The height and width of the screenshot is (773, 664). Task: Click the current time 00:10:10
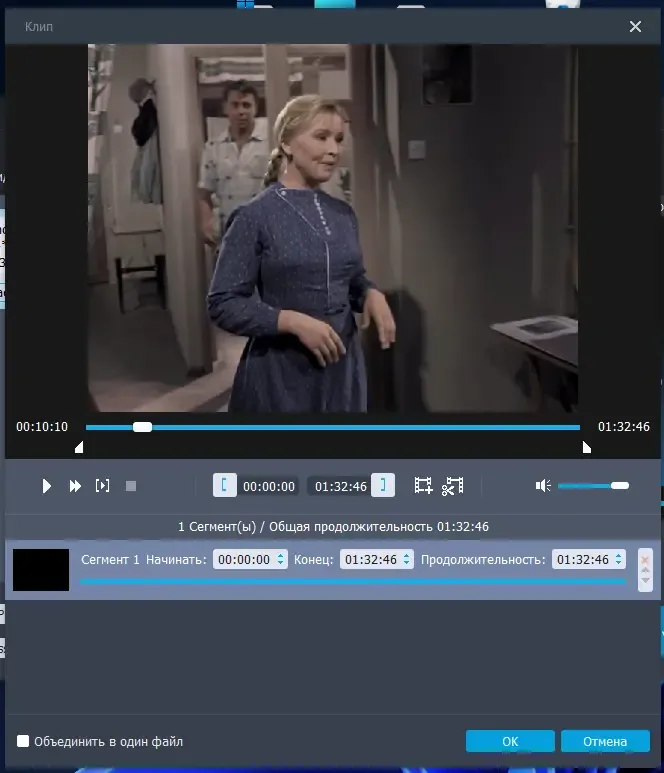(42, 427)
